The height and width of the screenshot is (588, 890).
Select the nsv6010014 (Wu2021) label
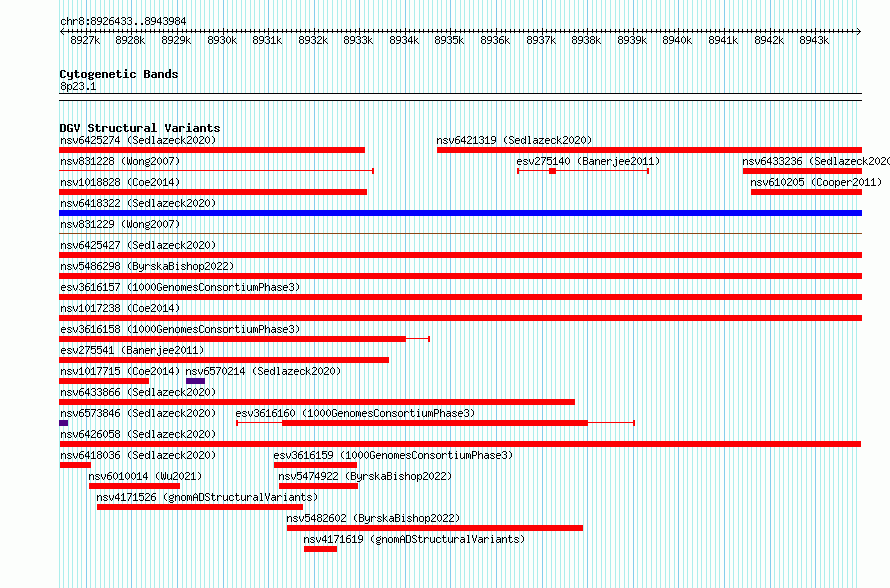point(145,476)
